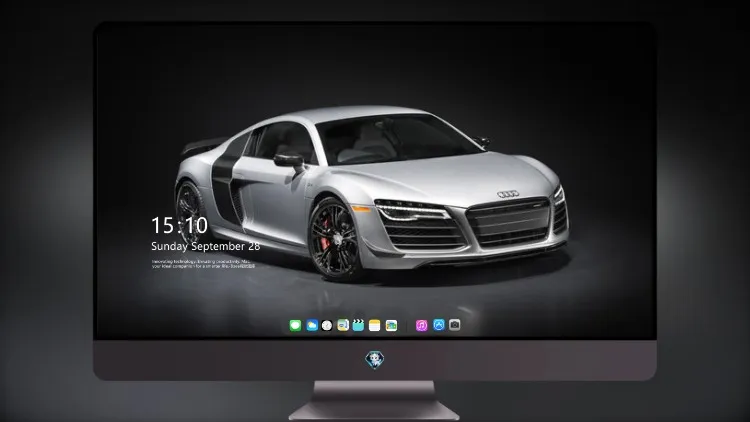Open the blue App Store icon
Viewport: 750px width, 422px height.
[439, 325]
